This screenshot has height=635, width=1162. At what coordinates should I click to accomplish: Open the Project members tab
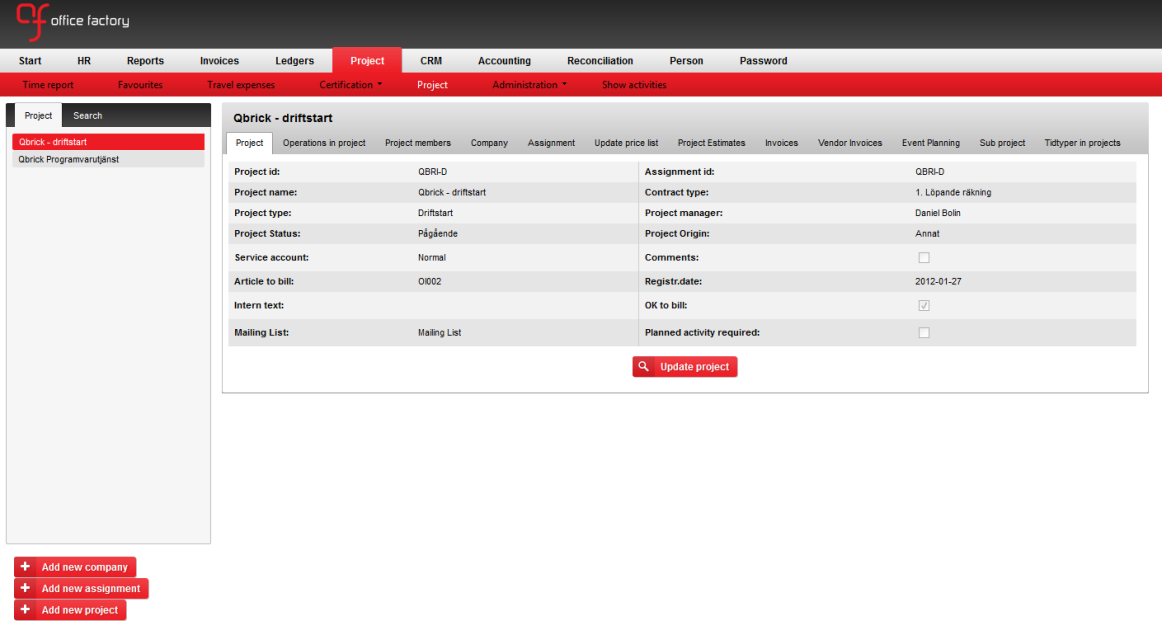coord(418,143)
